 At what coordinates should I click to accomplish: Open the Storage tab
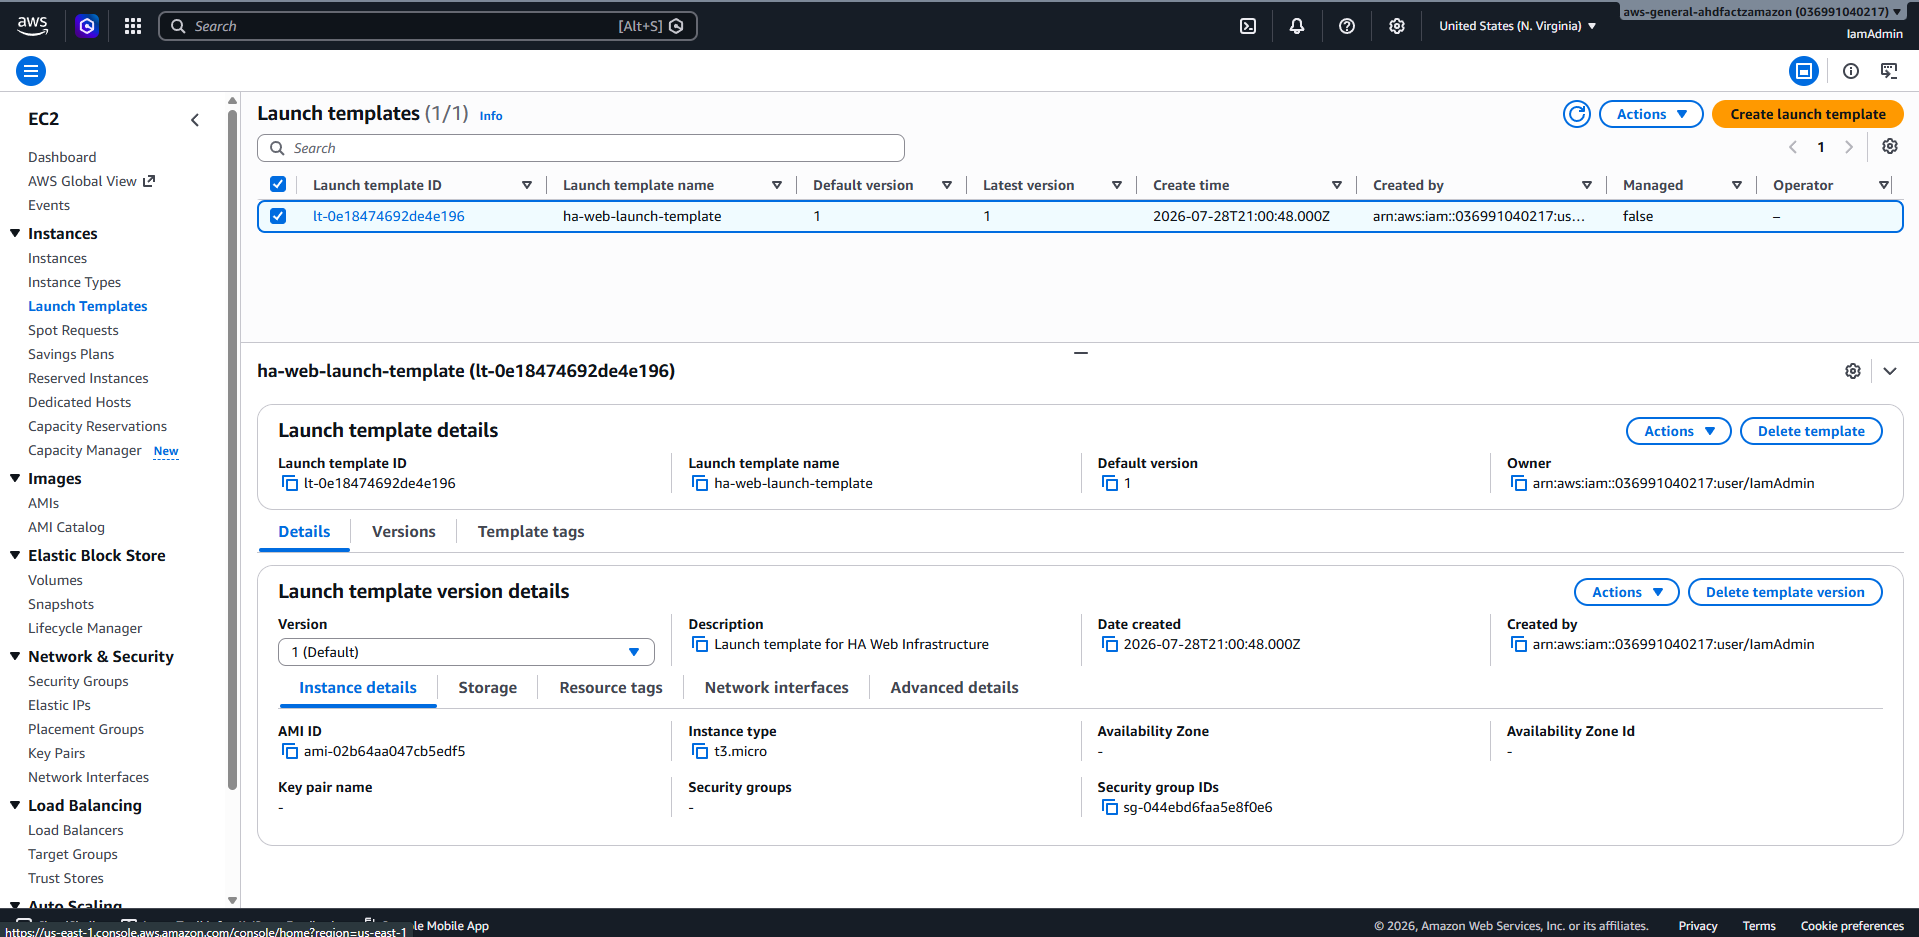pyautogui.click(x=488, y=688)
